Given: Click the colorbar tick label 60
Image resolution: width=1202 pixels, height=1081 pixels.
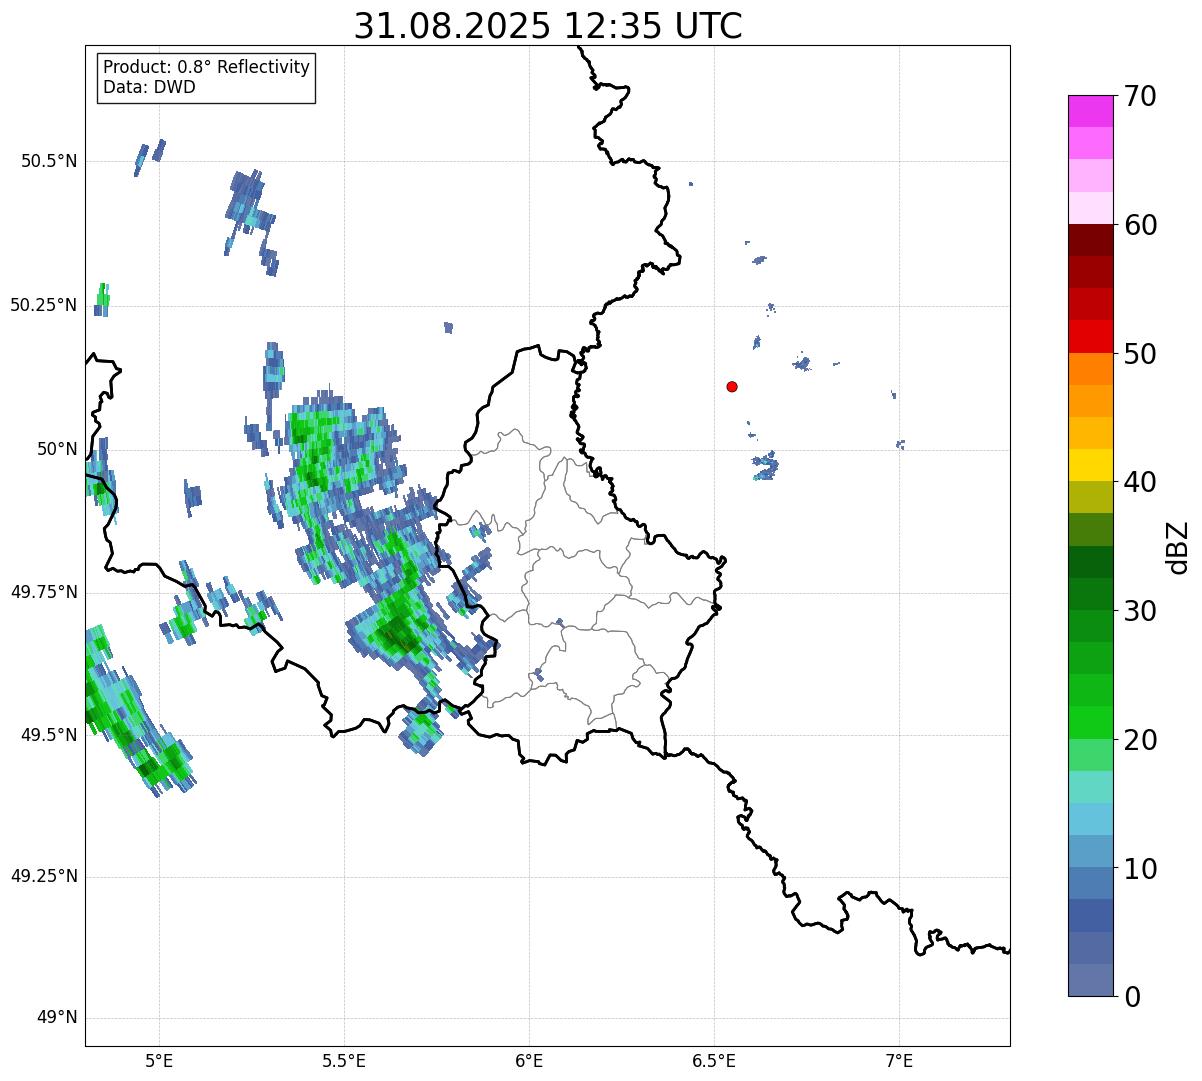Looking at the screenshot, I should click(x=1141, y=225).
